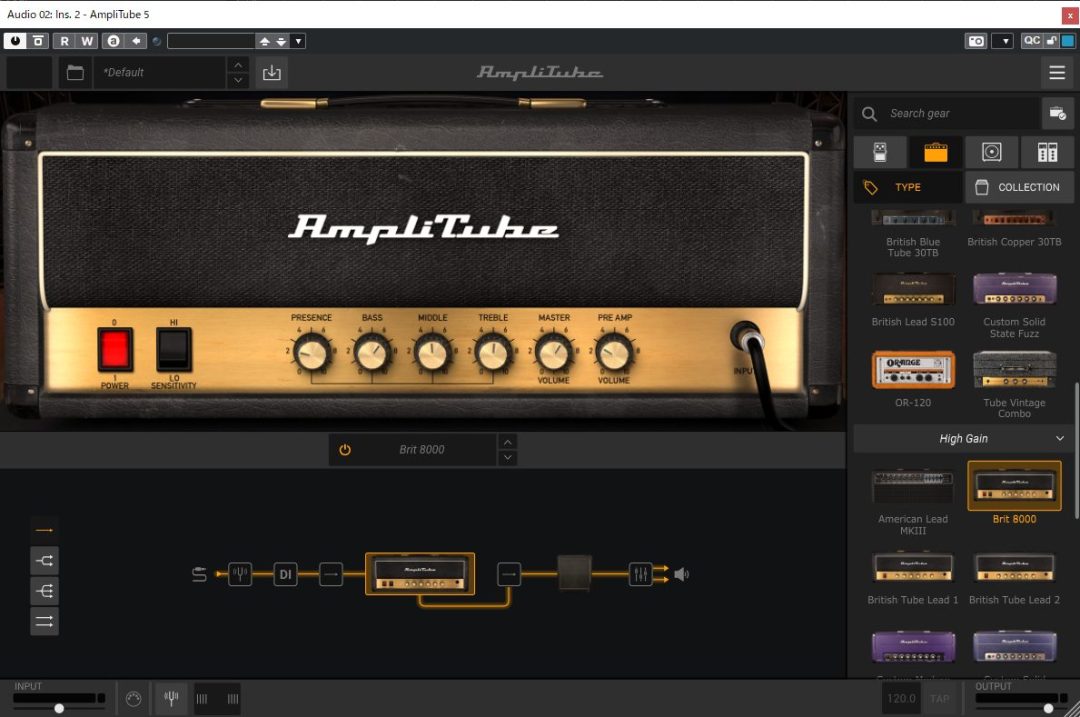The height and width of the screenshot is (717, 1080).
Task: Select the British Lead S100 amp thumbnail
Action: pos(913,290)
